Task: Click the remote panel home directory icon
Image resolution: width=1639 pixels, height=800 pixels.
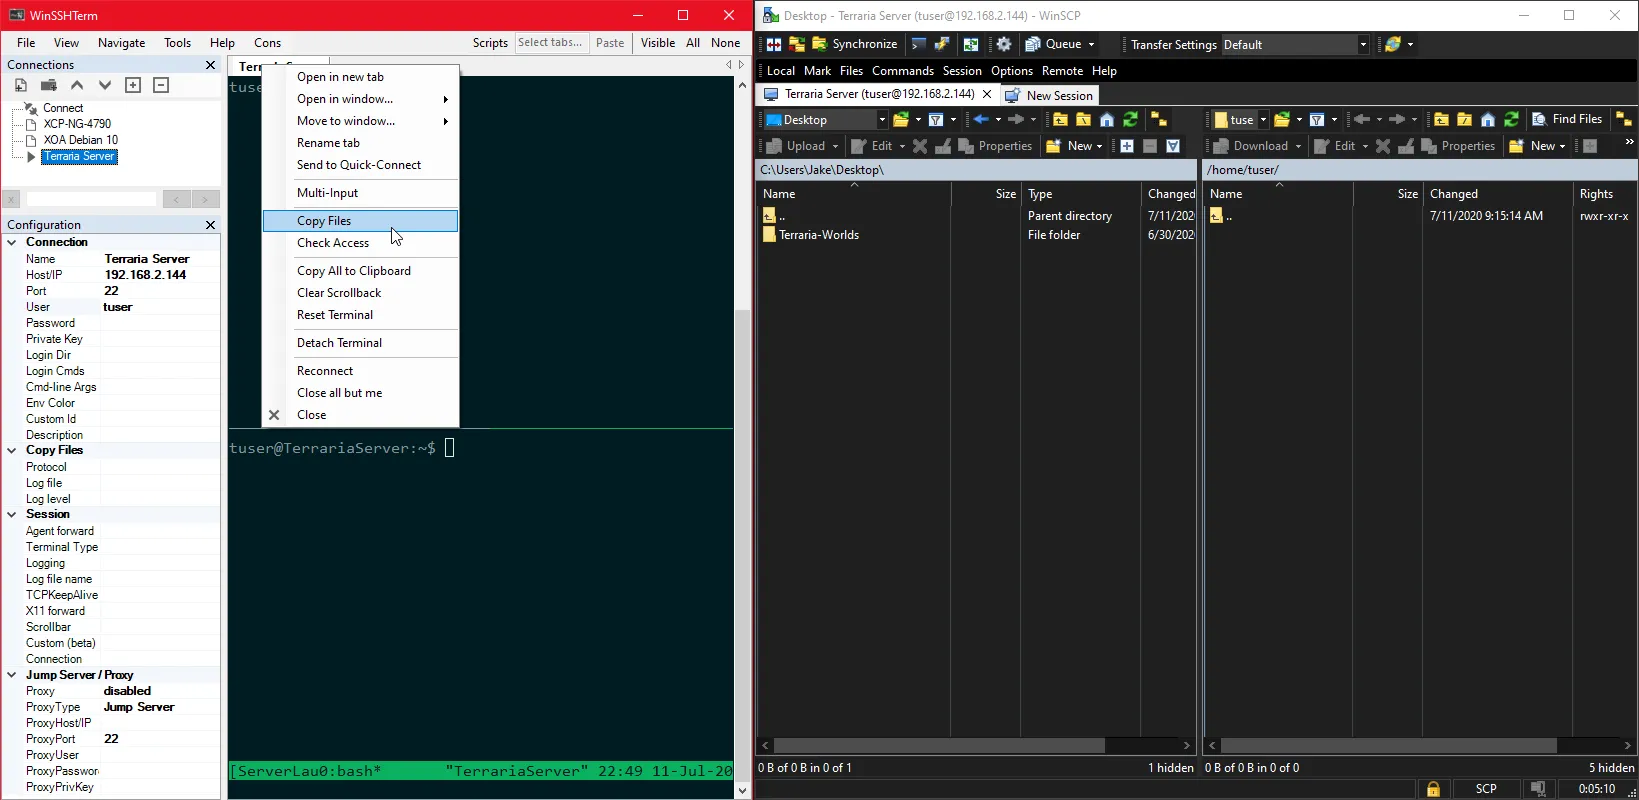Action: (x=1488, y=120)
